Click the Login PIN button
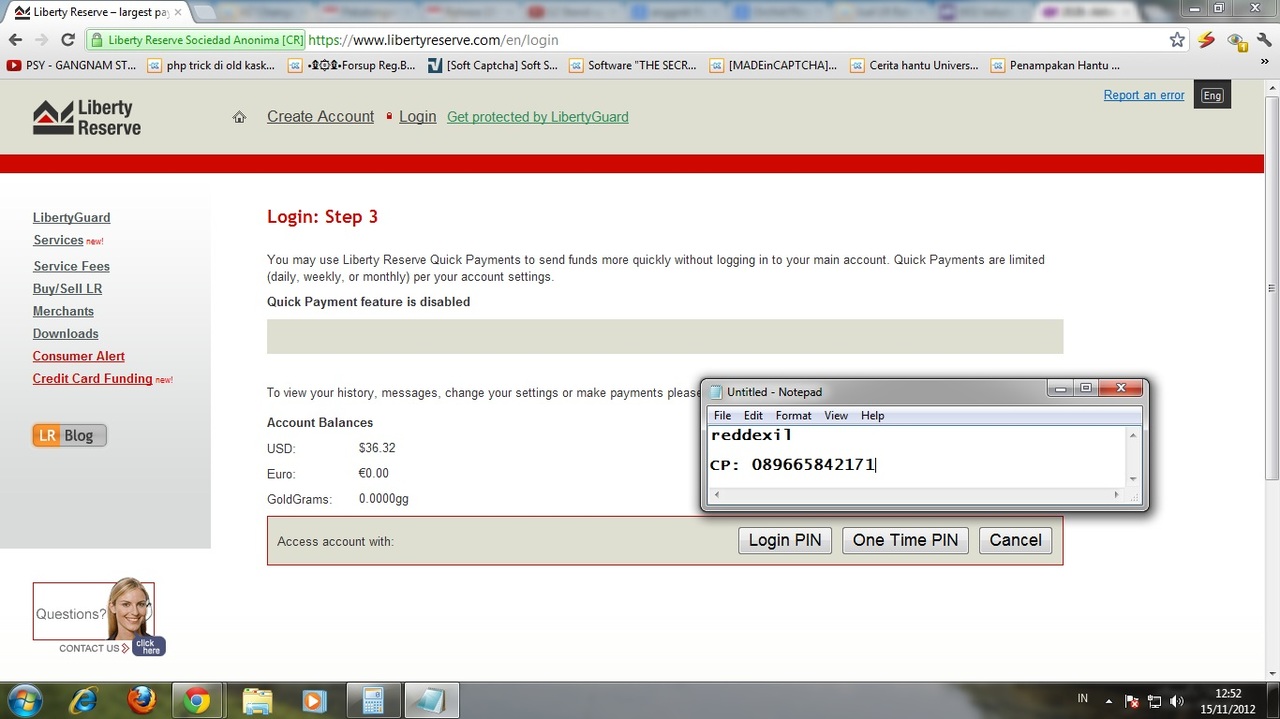The image size is (1280, 719). click(x=784, y=540)
